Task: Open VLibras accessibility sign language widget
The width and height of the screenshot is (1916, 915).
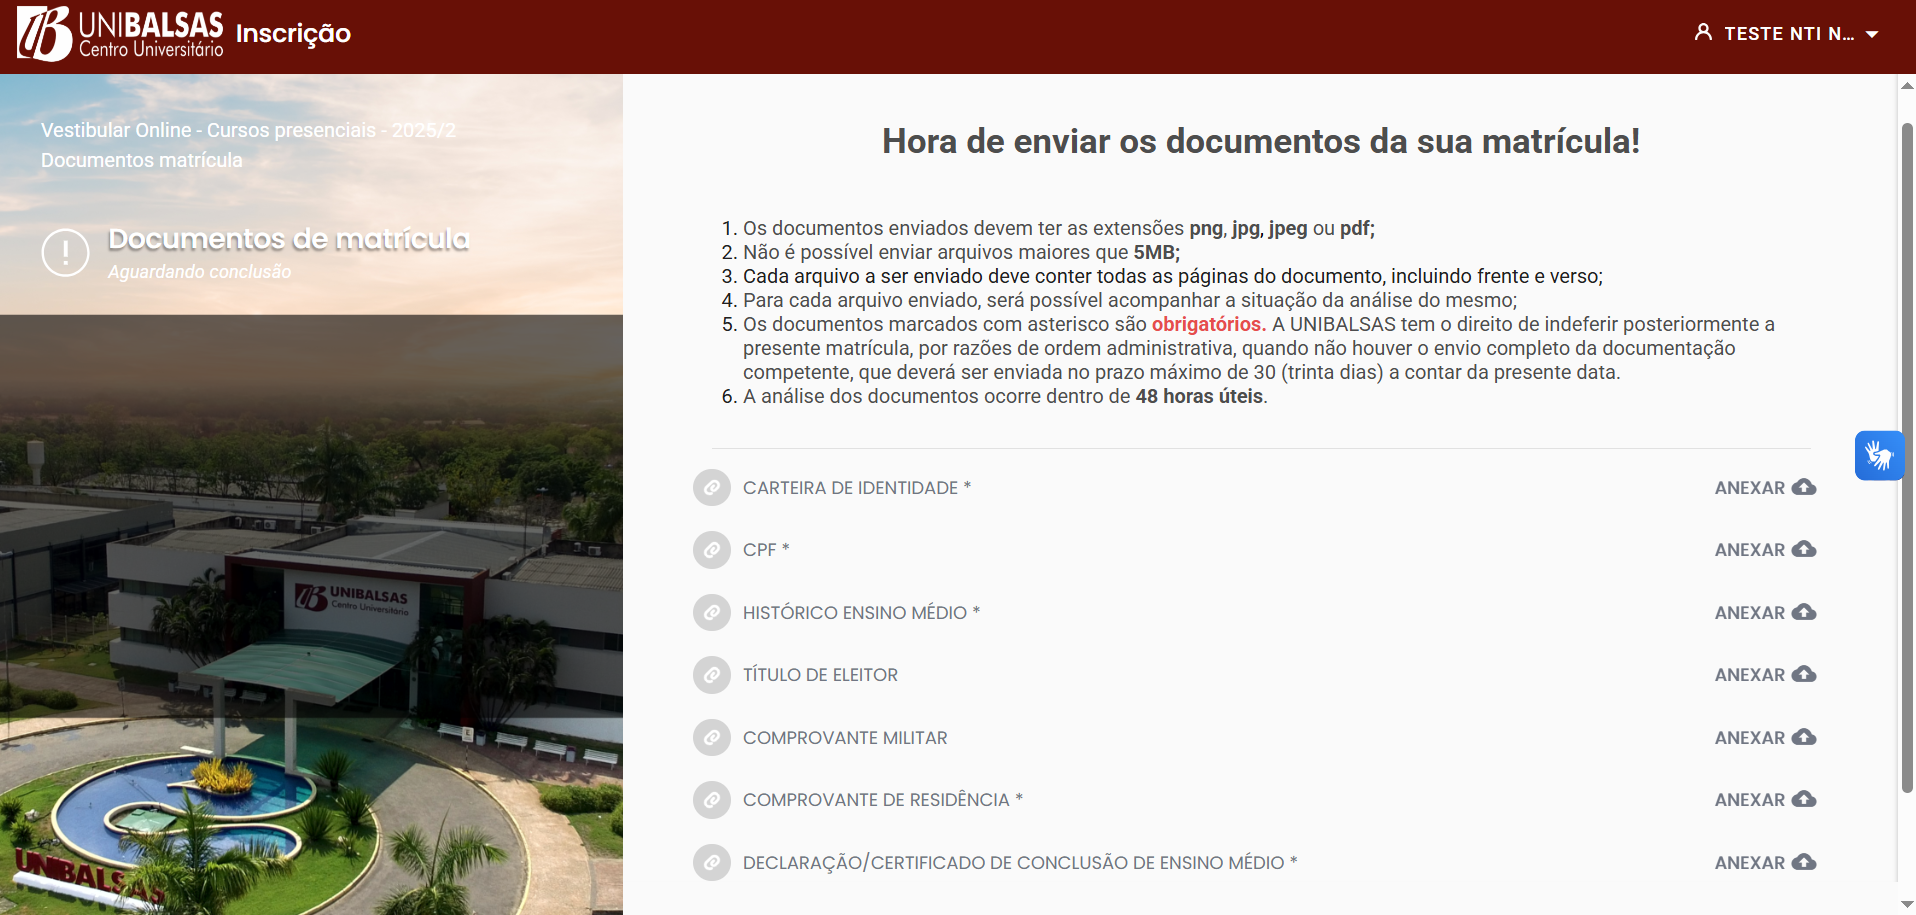Action: pyautogui.click(x=1879, y=456)
